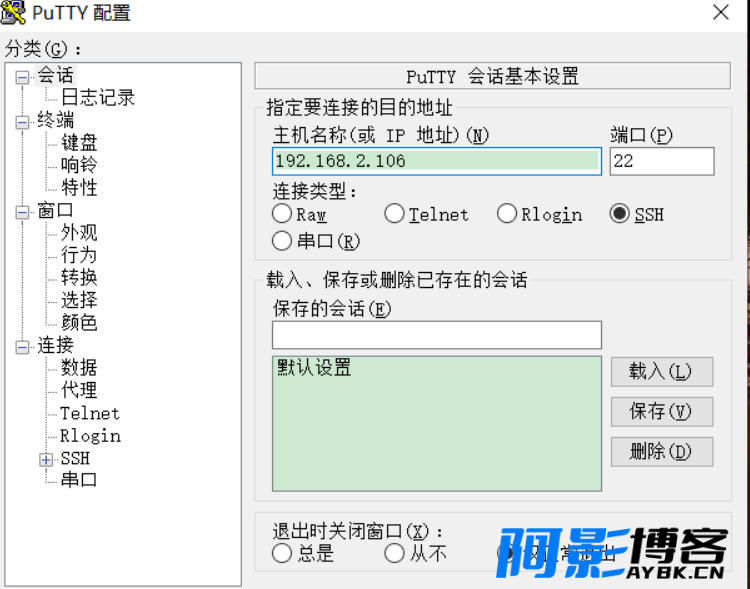Open the Rlogin settings in tree
The width and height of the screenshot is (750, 589).
[x=90, y=435]
